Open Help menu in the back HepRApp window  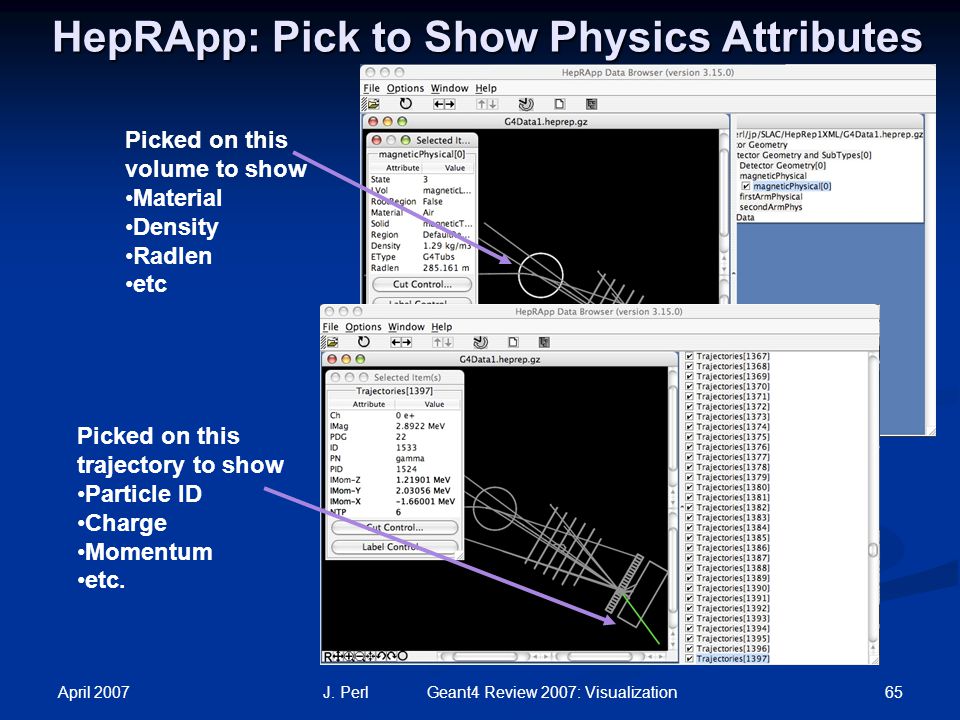pyautogui.click(x=486, y=88)
